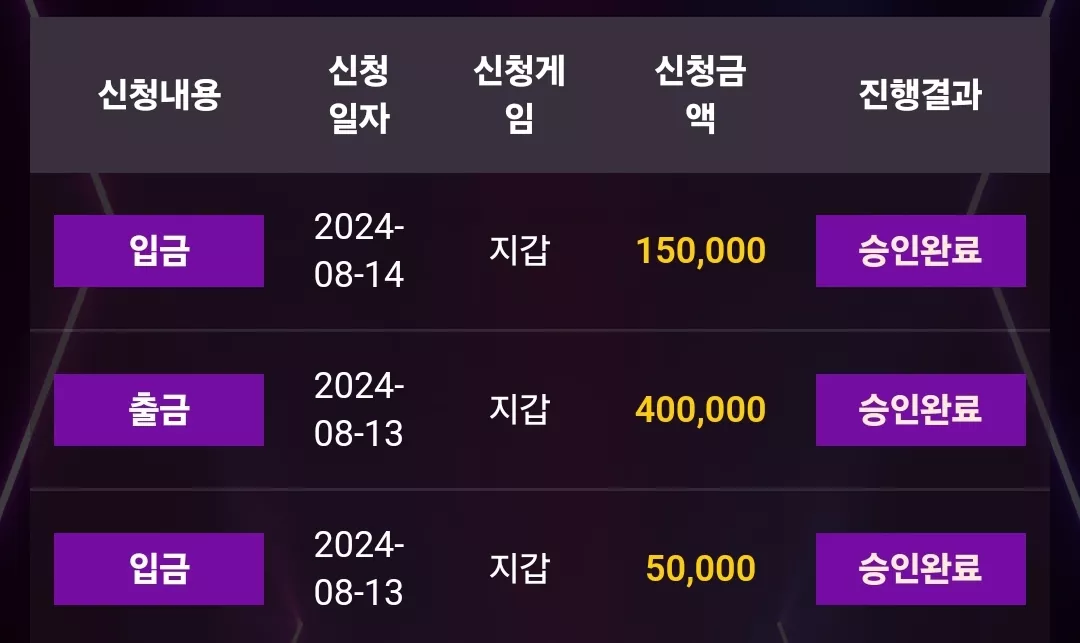Viewport: 1080px width, 643px height.
Task: Click the 신청게임 column header
Action: pyautogui.click(x=519, y=94)
